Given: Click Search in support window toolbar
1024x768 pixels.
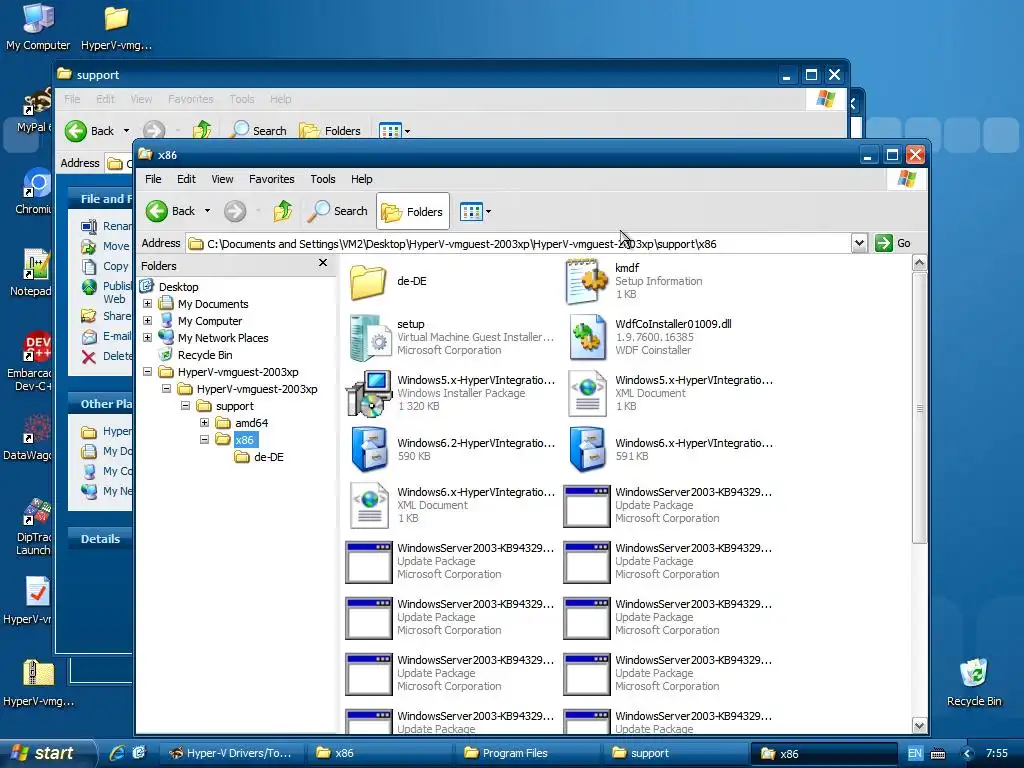Looking at the screenshot, I should click(259, 131).
